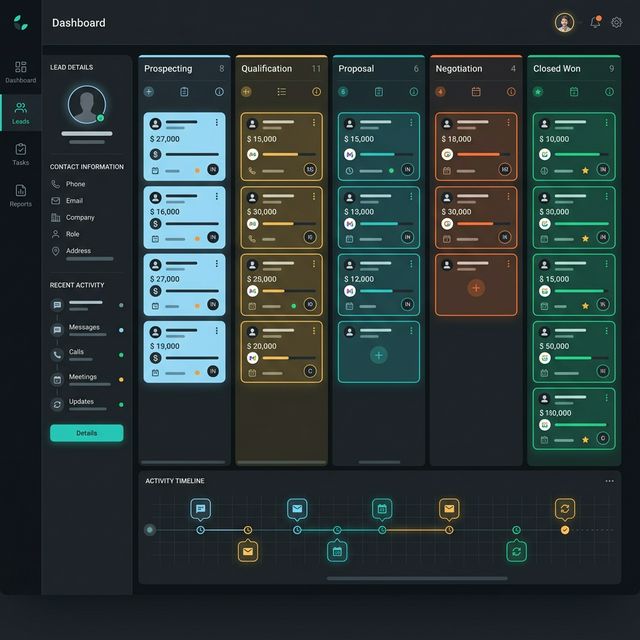Select Leads in the sidebar
The image size is (640, 640).
(x=20, y=113)
